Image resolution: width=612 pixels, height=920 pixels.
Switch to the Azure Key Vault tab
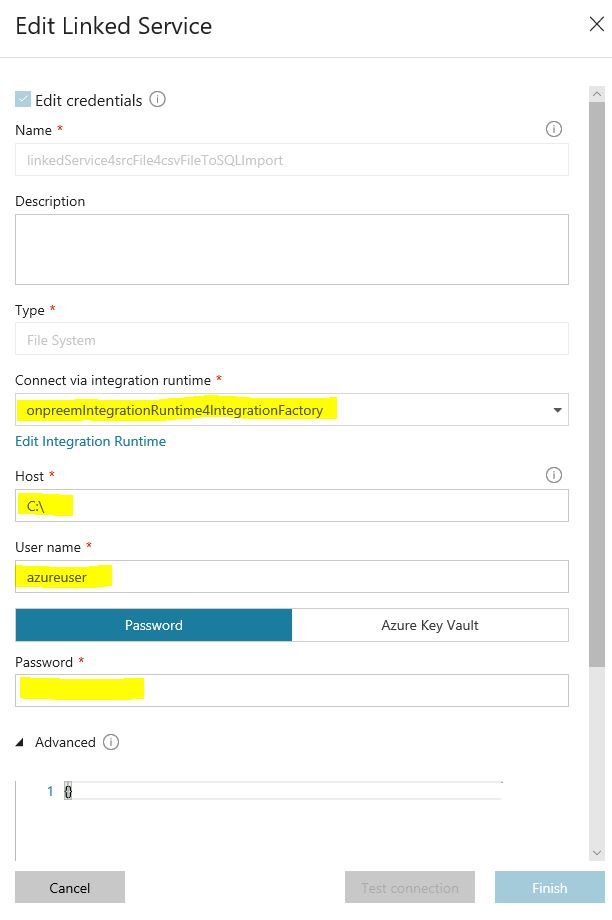(x=430, y=625)
